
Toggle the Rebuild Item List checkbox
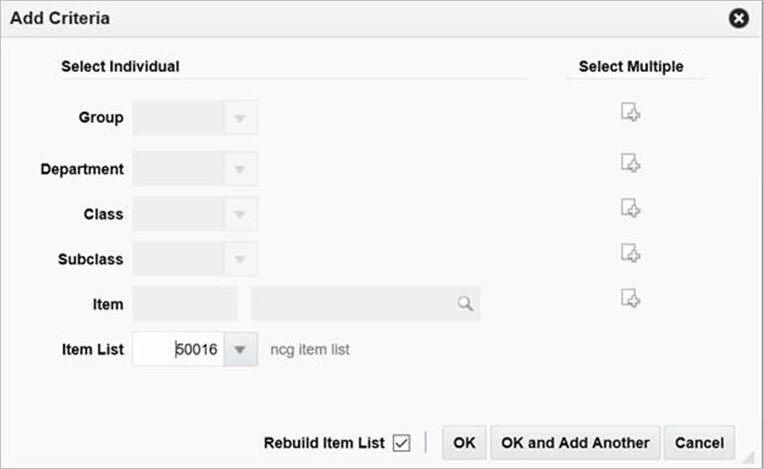pyautogui.click(x=402, y=442)
